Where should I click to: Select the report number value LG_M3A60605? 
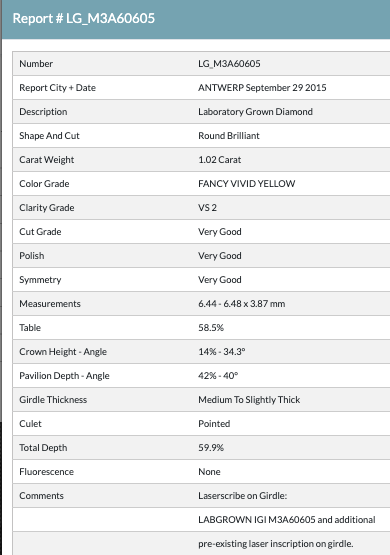229,64
